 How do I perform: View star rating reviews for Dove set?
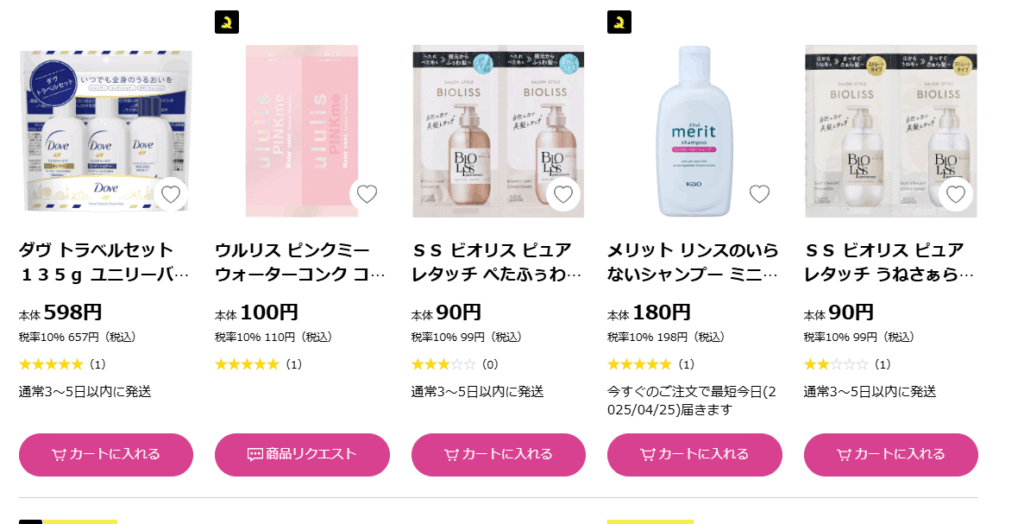(62, 364)
